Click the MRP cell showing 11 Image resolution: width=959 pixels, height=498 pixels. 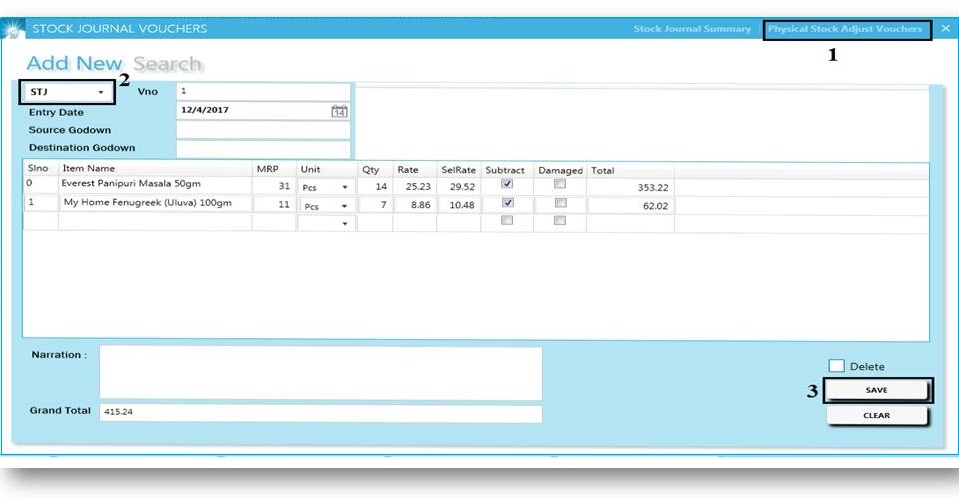274,204
